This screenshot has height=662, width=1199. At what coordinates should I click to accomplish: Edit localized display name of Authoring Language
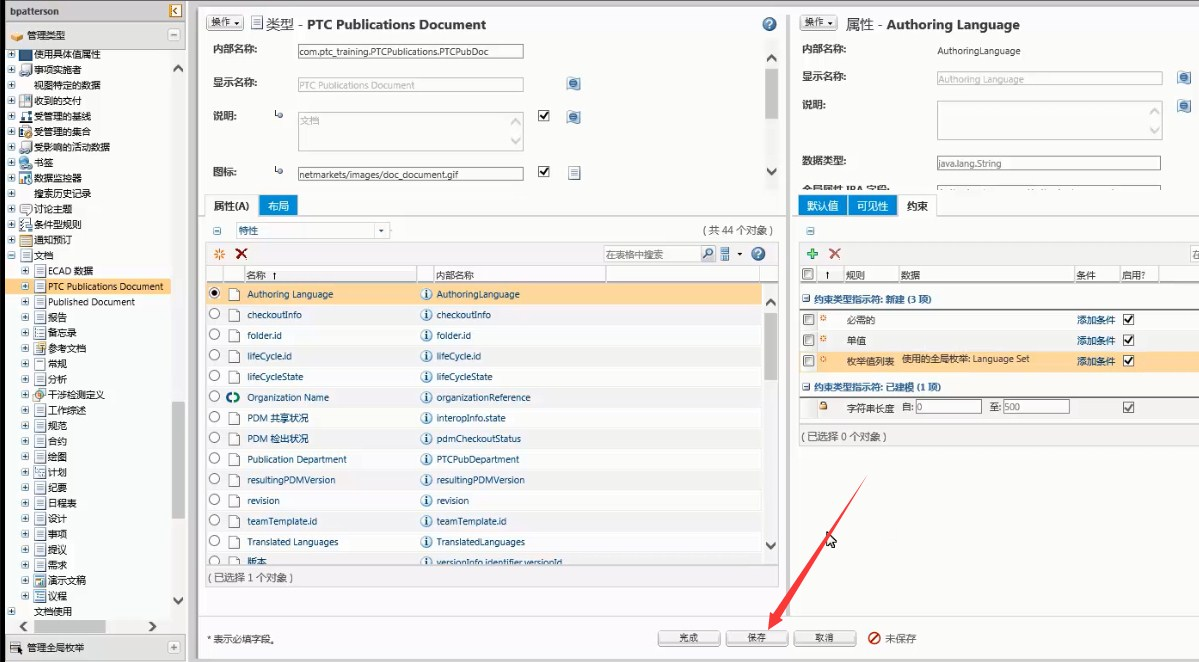pos(1184,78)
